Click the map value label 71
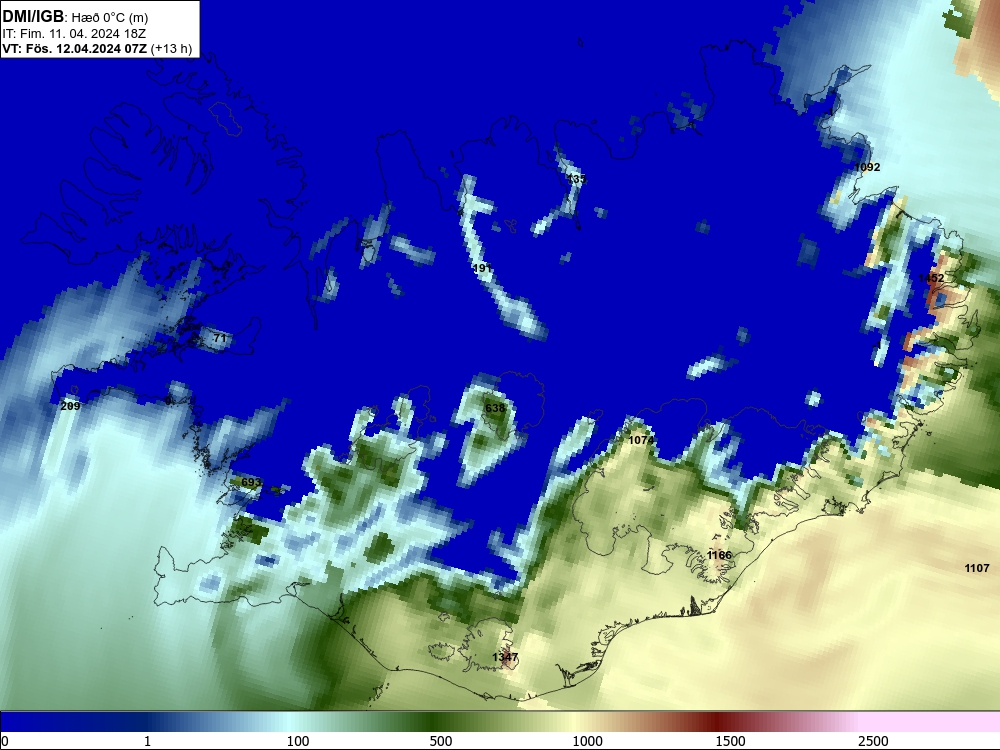Screen dimensions: 1000x750 tap(219, 338)
